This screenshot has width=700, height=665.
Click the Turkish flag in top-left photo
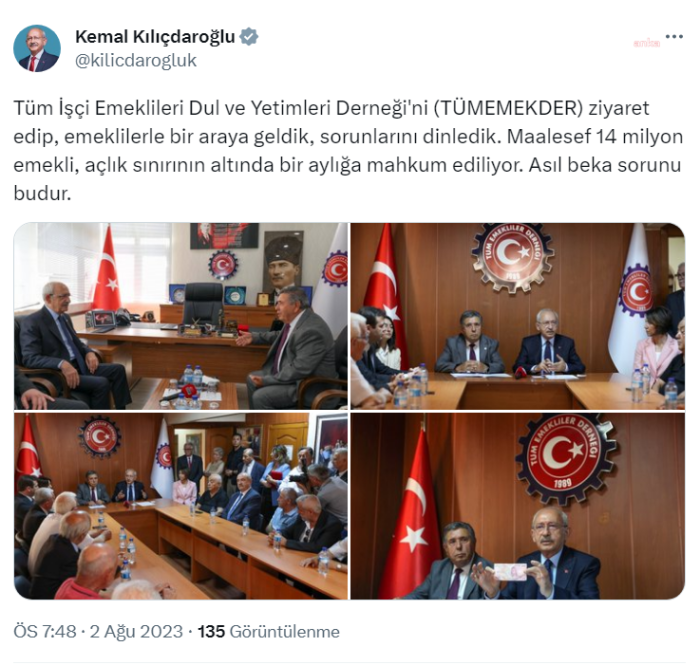click(107, 270)
